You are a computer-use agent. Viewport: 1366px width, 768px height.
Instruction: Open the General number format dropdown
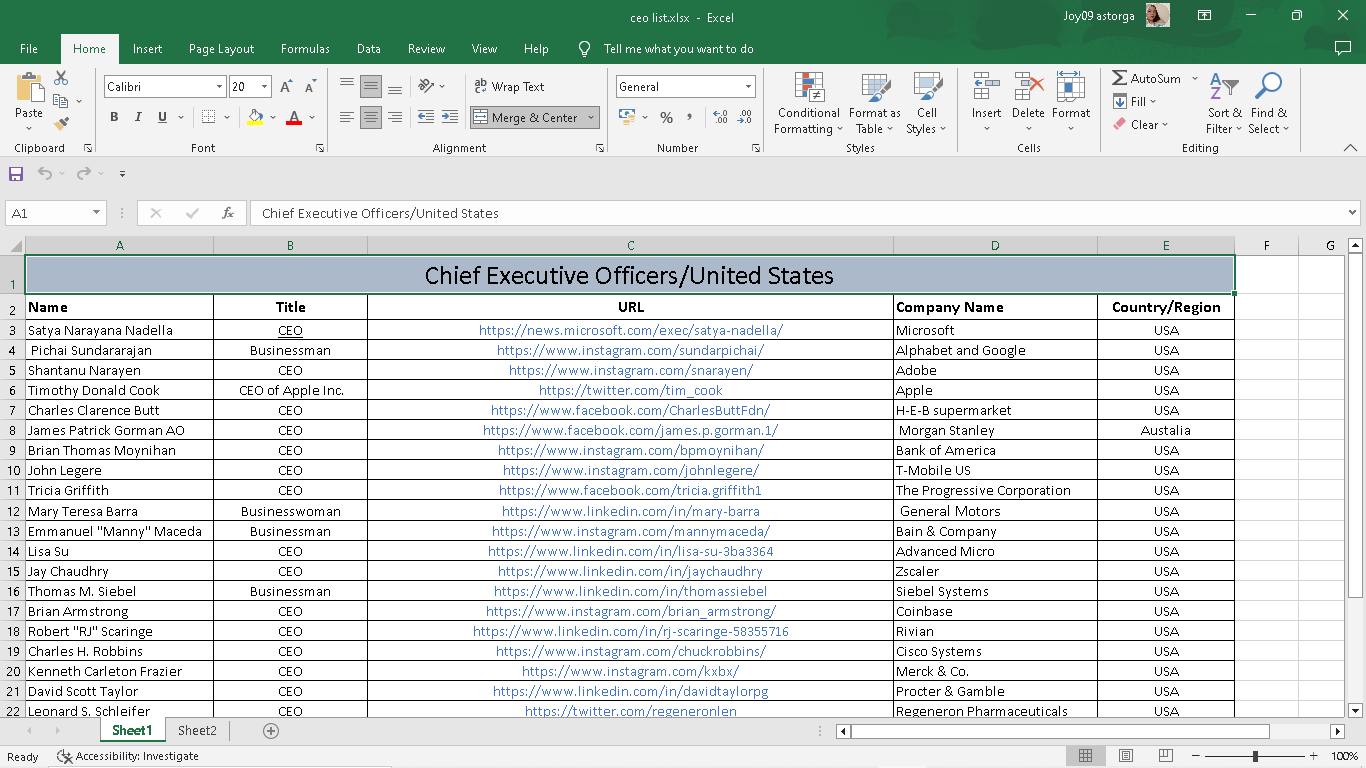[747, 87]
